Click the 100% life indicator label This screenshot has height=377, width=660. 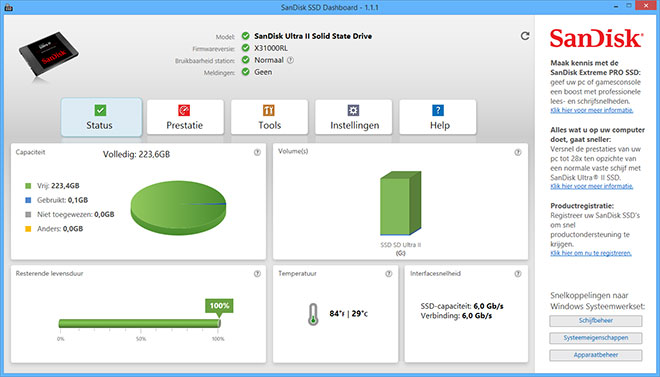coord(219,306)
